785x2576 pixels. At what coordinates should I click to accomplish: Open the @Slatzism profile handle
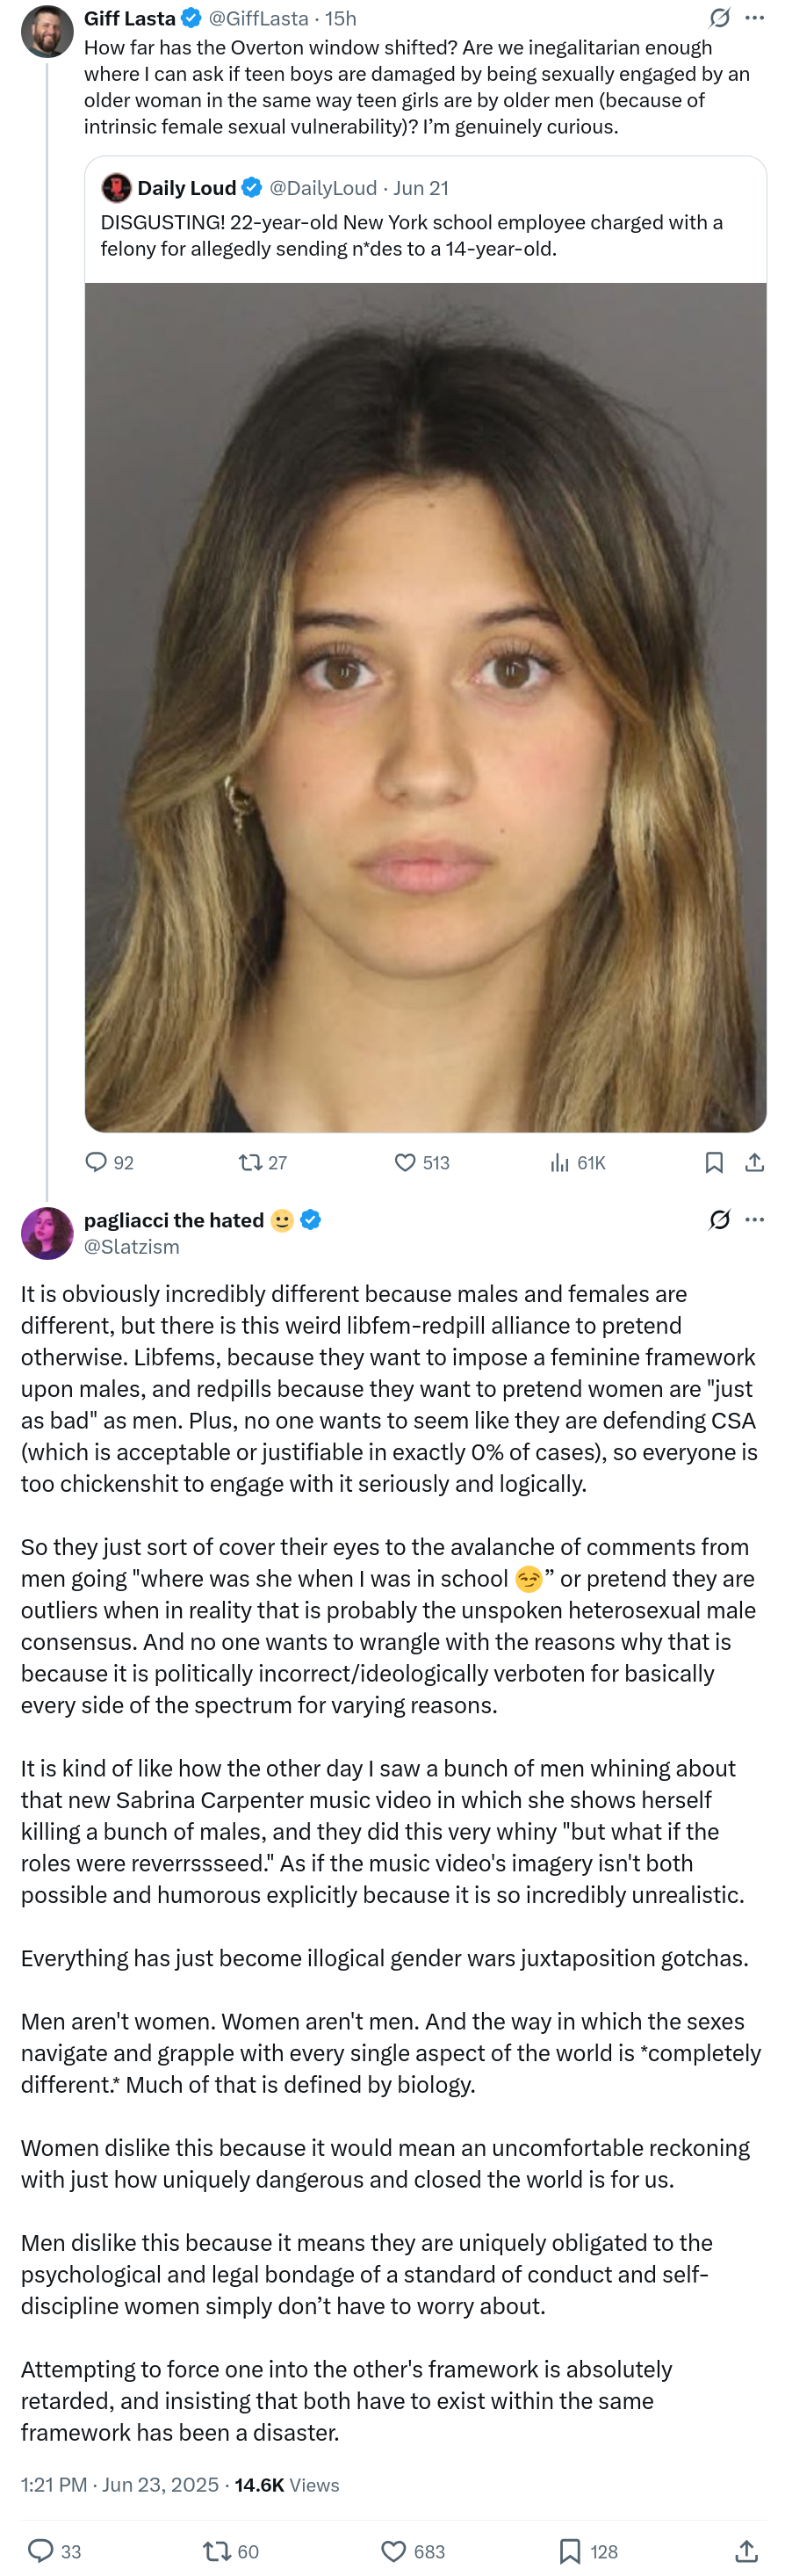point(132,1246)
